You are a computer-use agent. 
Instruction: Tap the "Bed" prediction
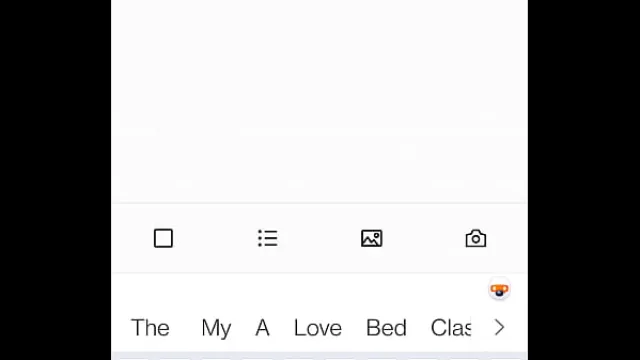coord(386,327)
